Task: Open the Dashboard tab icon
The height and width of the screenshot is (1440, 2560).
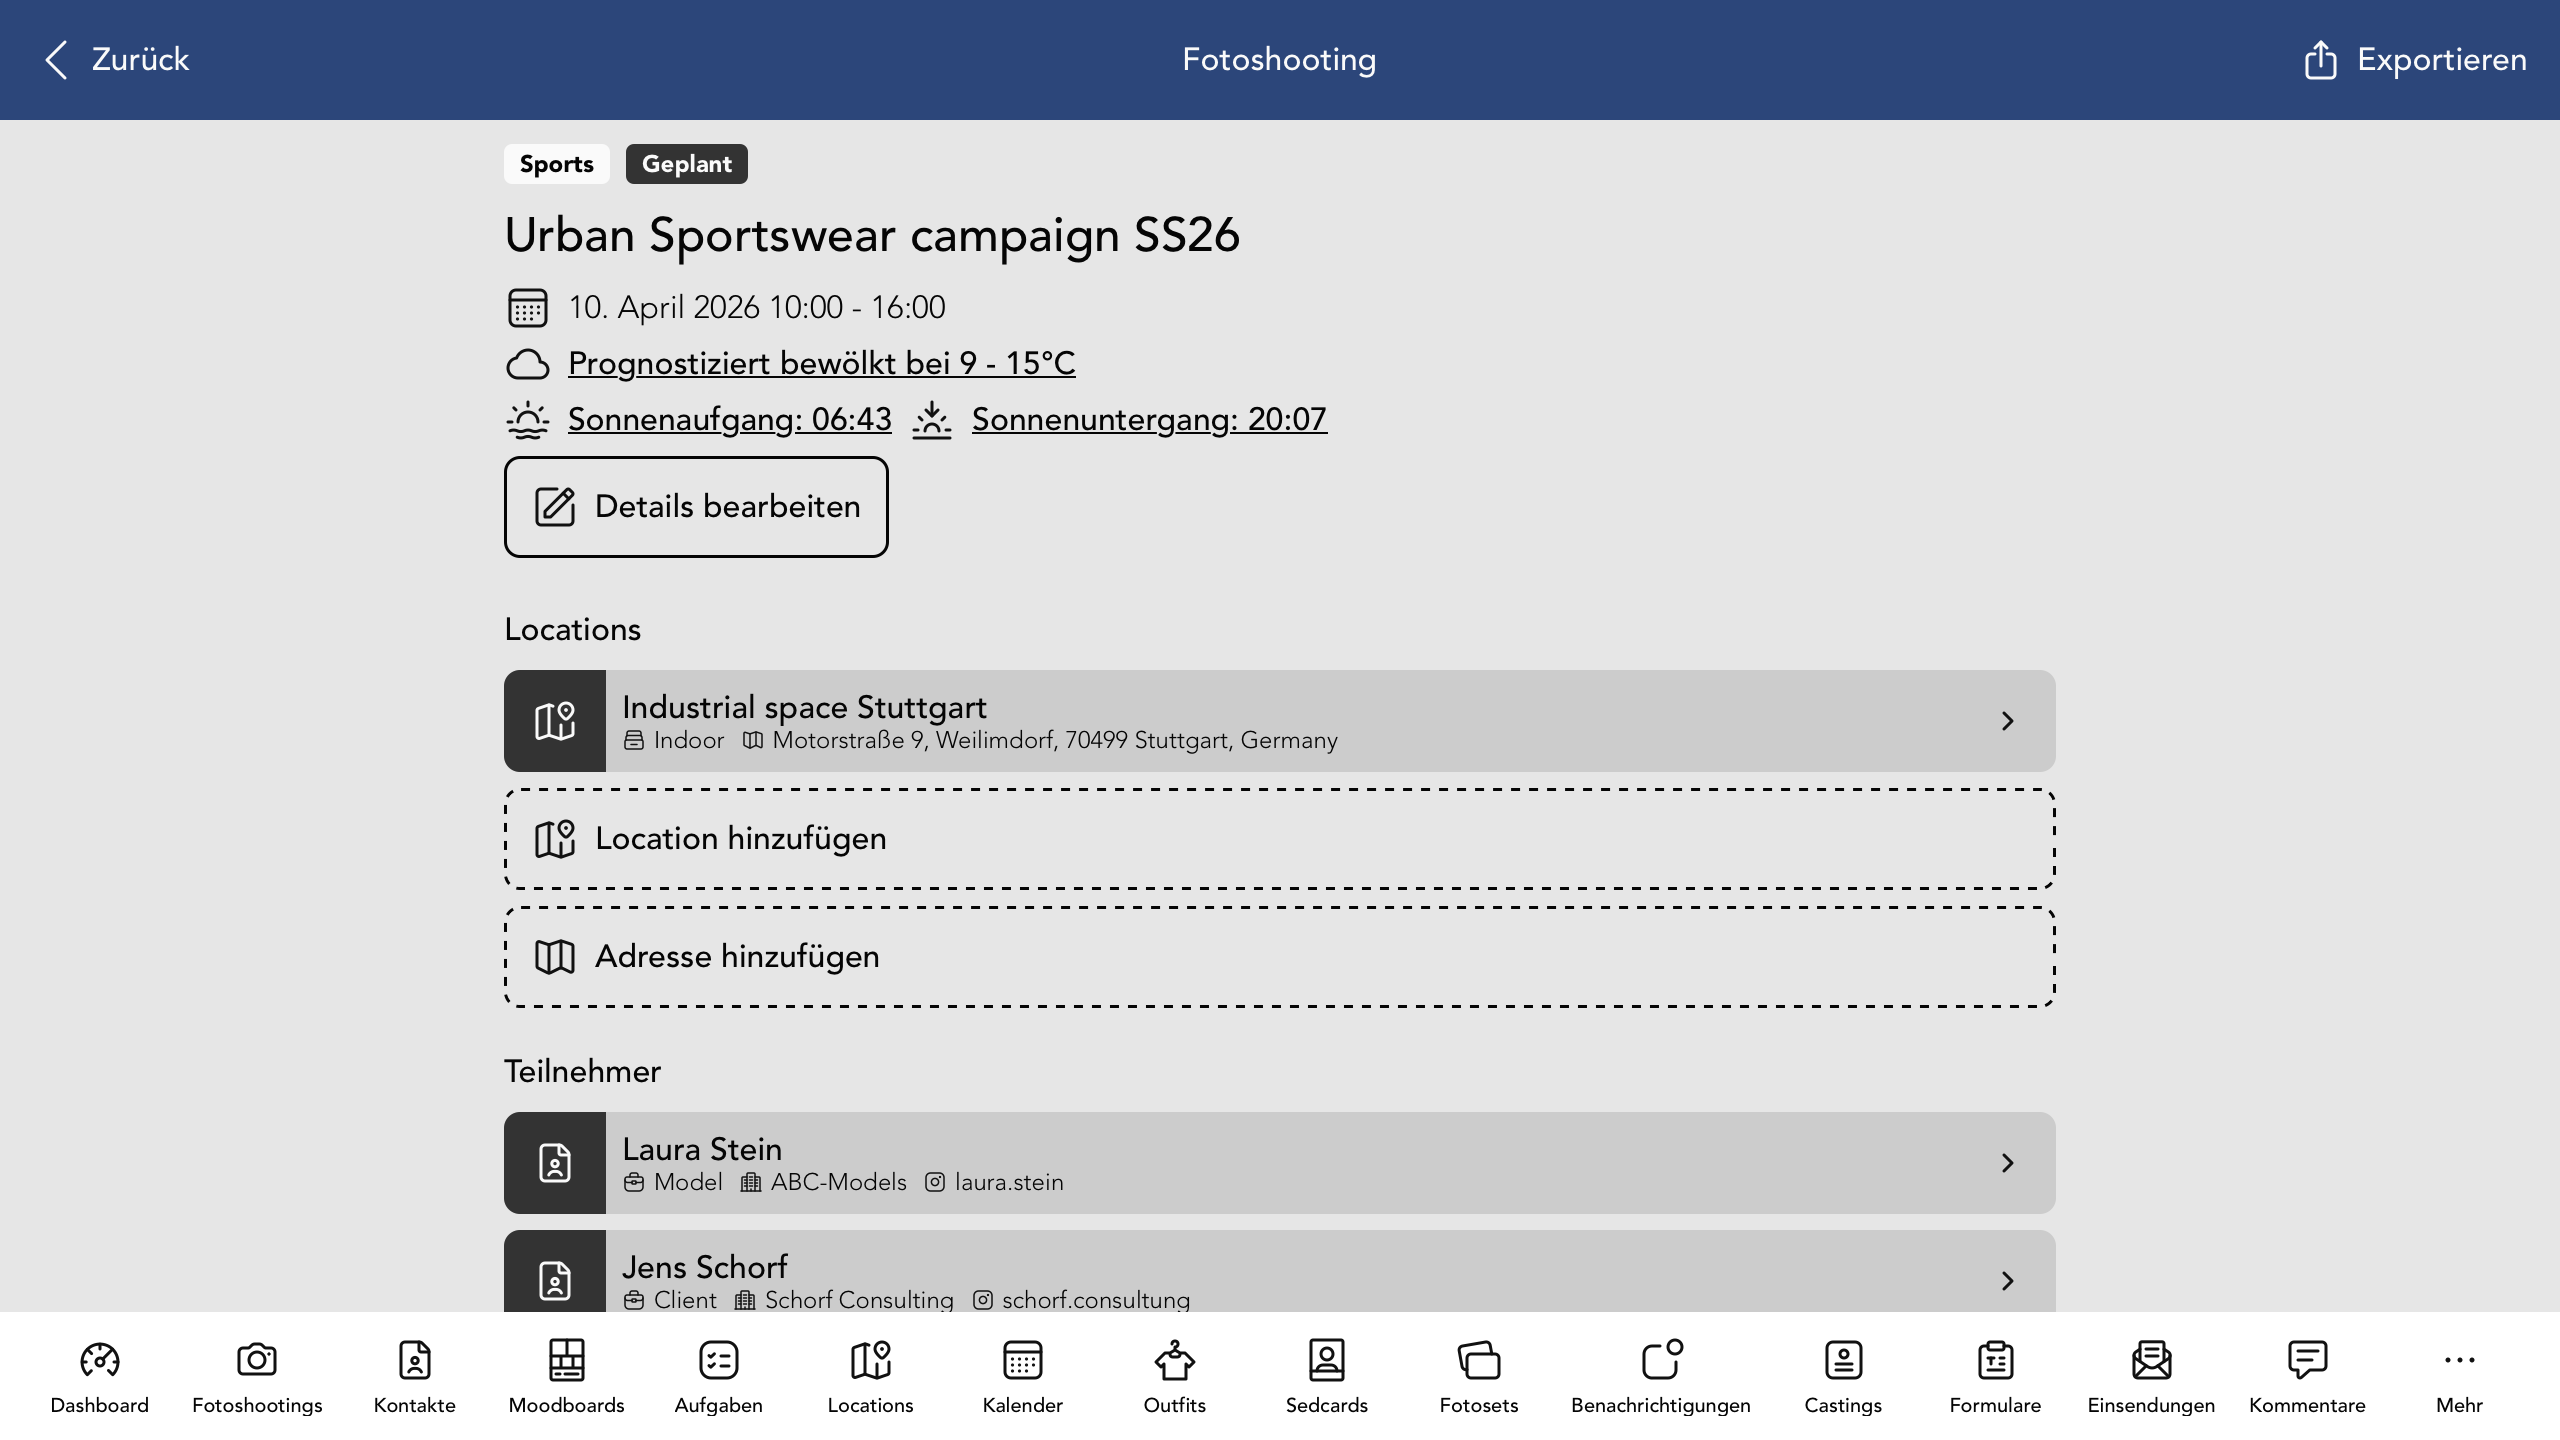Action: click(x=99, y=1360)
